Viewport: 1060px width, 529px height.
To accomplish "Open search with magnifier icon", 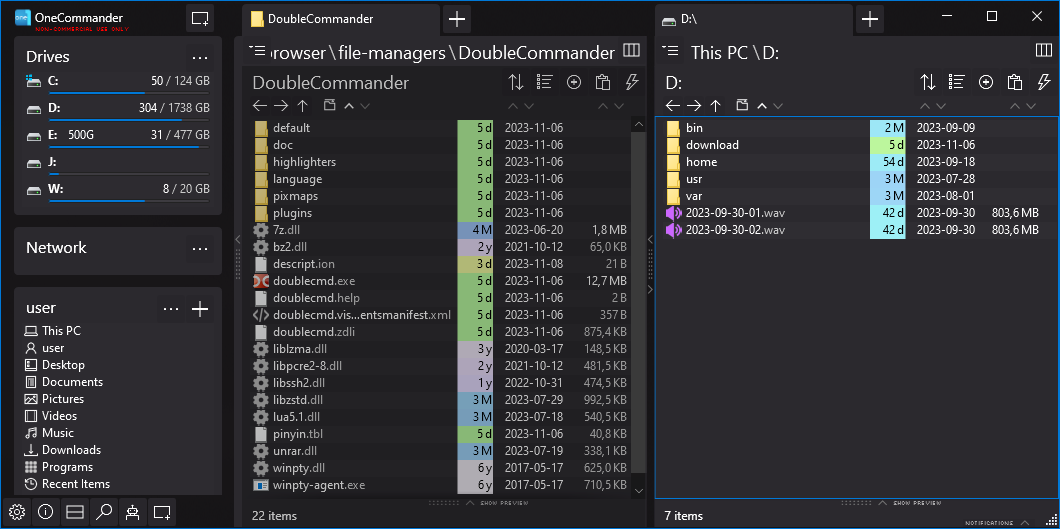I will pyautogui.click(x=103, y=512).
